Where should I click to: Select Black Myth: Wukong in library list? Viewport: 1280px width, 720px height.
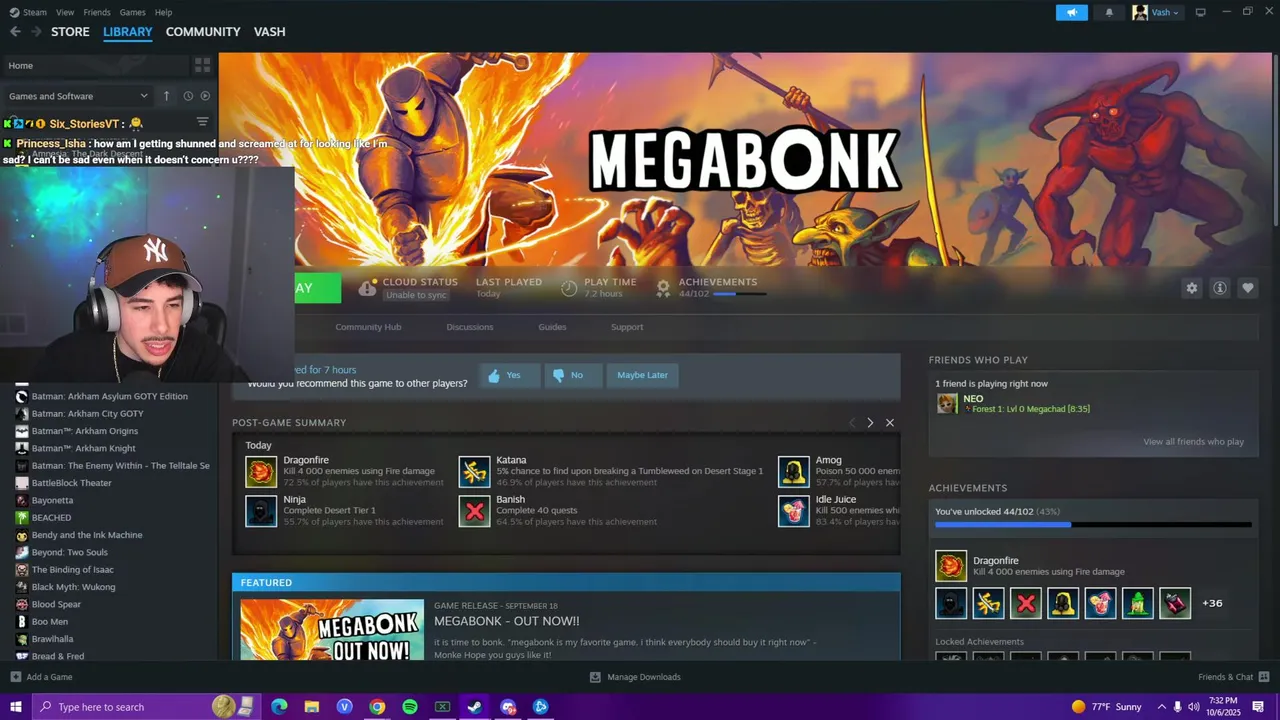(73, 587)
